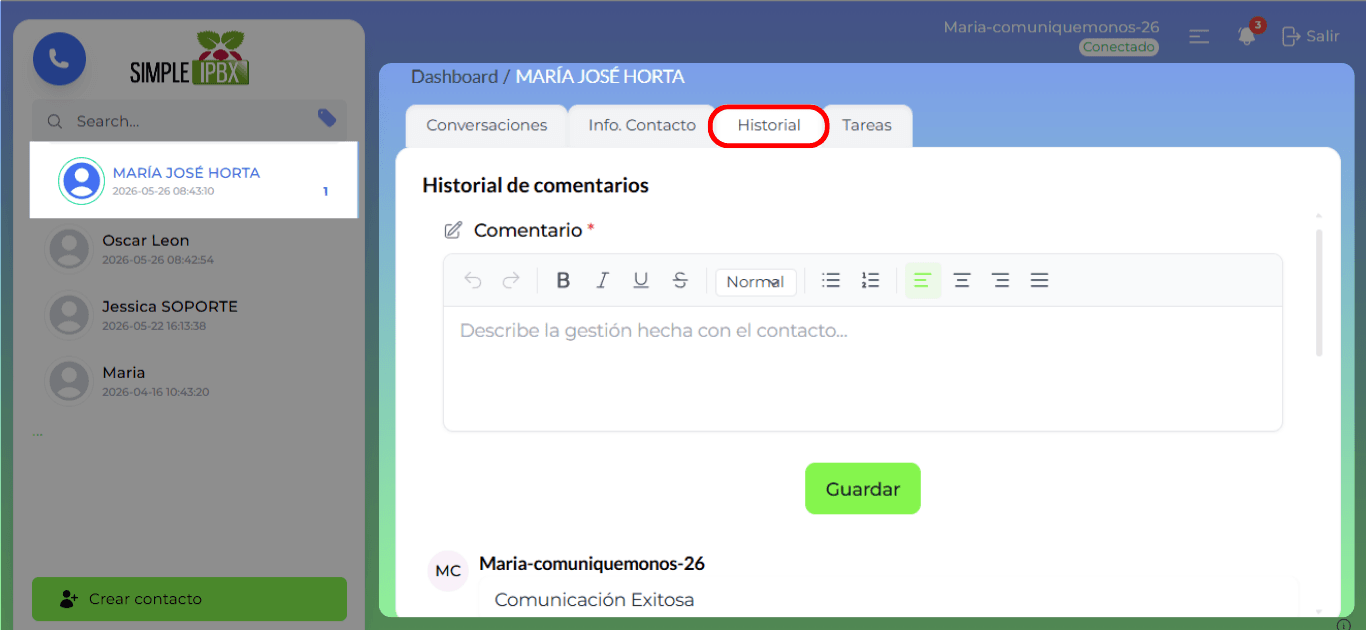Align comment text left

(923, 281)
